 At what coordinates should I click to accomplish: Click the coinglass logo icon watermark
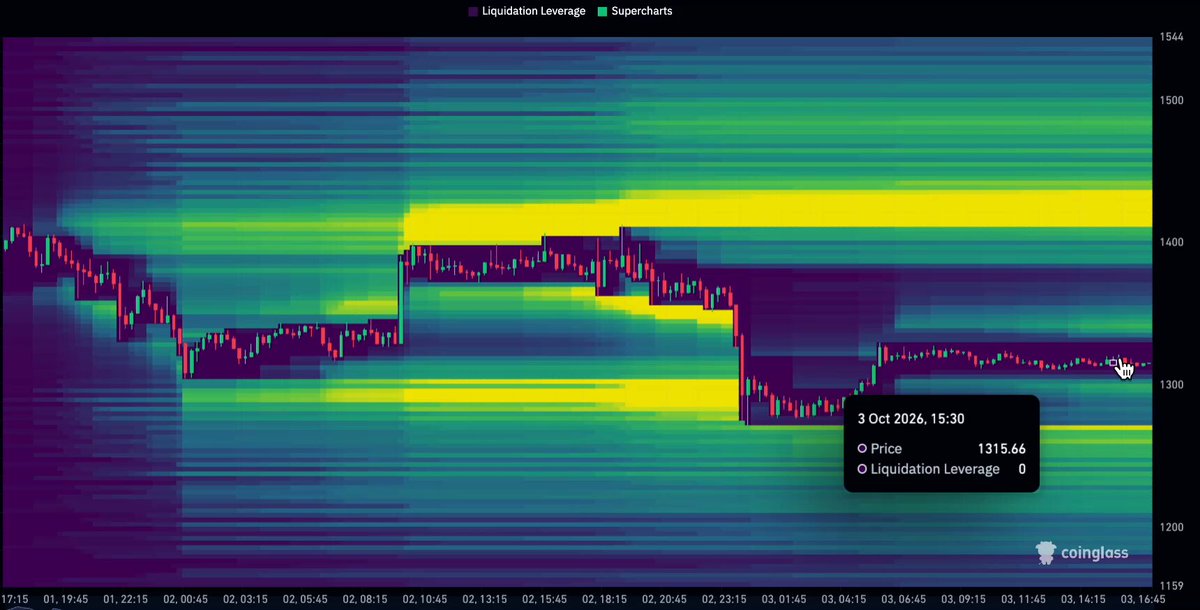point(1046,552)
